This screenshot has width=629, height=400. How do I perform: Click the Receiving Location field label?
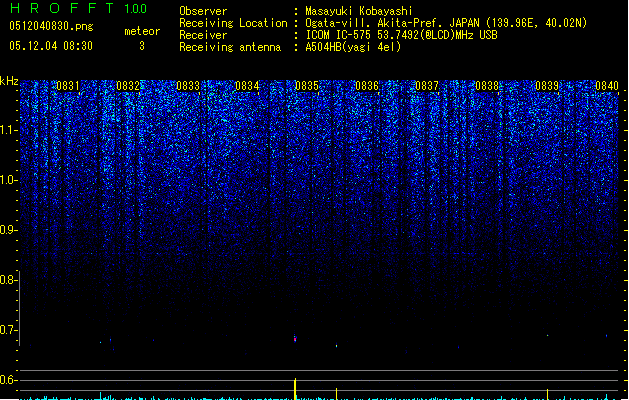233,23
